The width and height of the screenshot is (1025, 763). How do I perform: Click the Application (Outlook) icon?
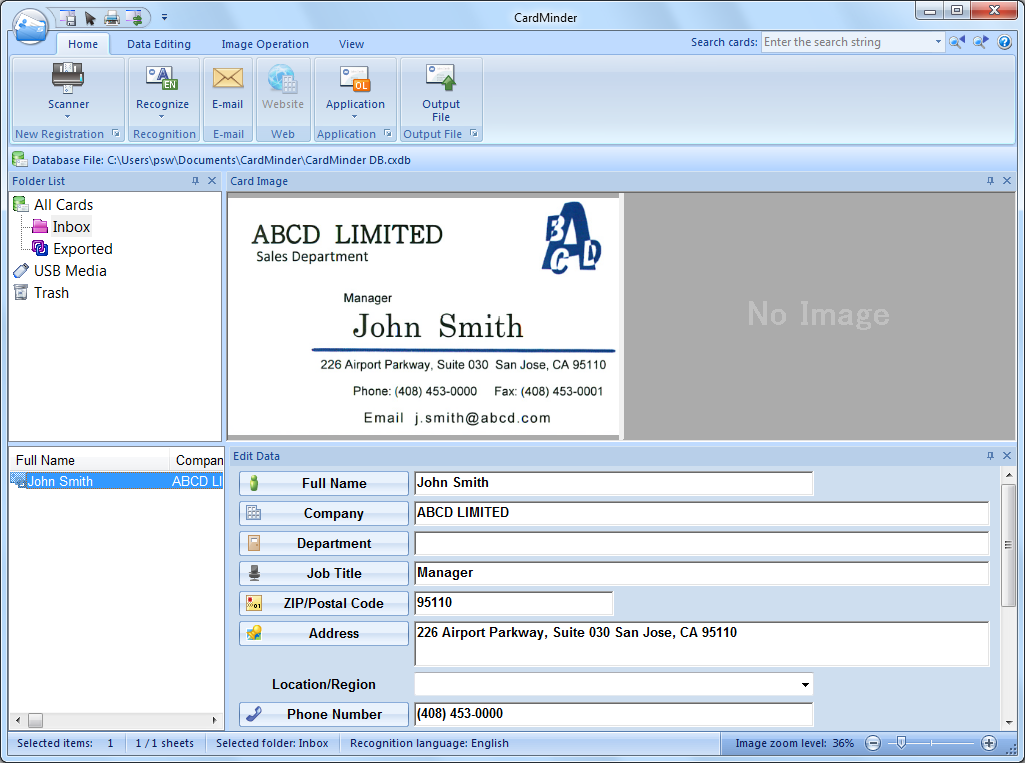(355, 78)
